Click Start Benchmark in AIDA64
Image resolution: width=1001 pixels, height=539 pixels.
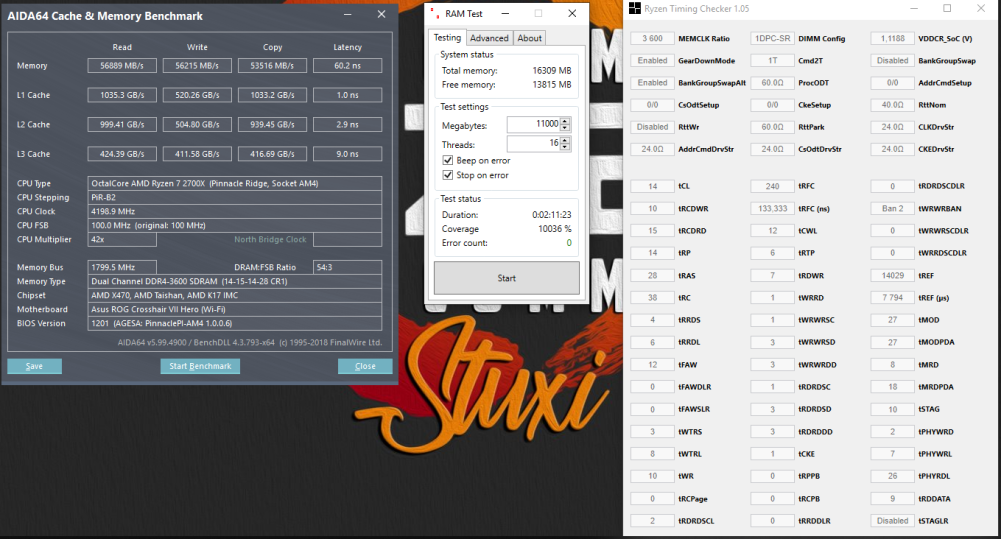(x=200, y=366)
